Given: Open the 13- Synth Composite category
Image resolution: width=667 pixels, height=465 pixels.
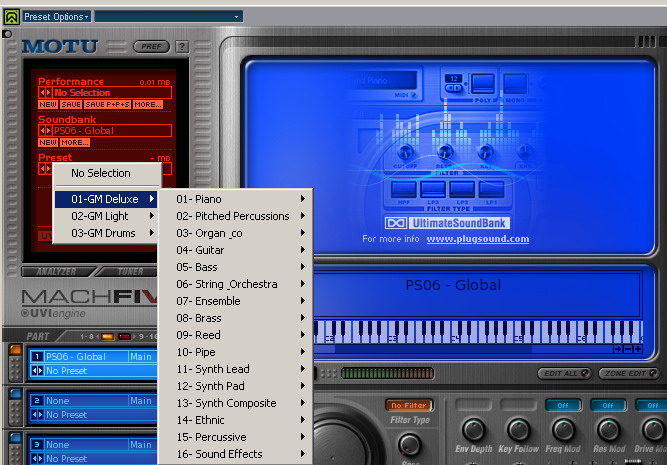Looking at the screenshot, I should pos(235,403).
